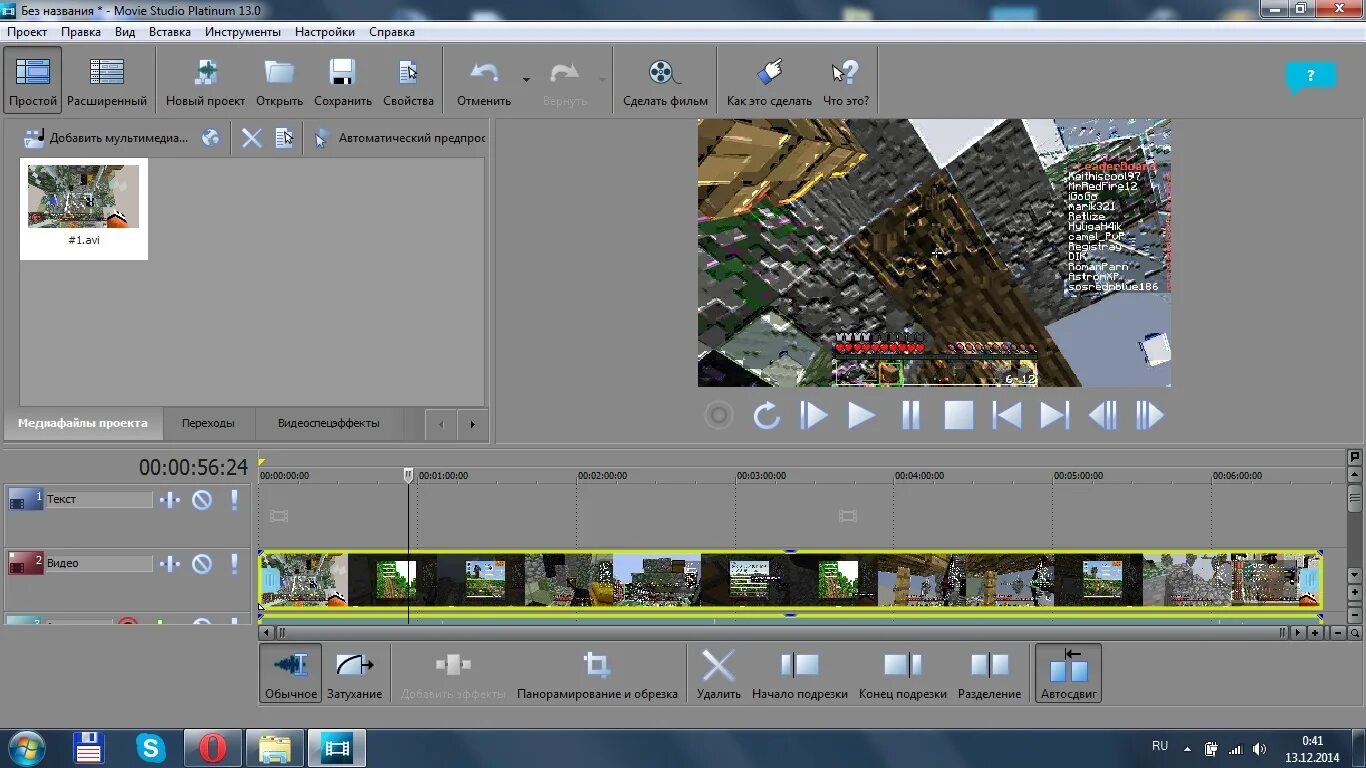Select the Затухание fade tool

[355, 674]
